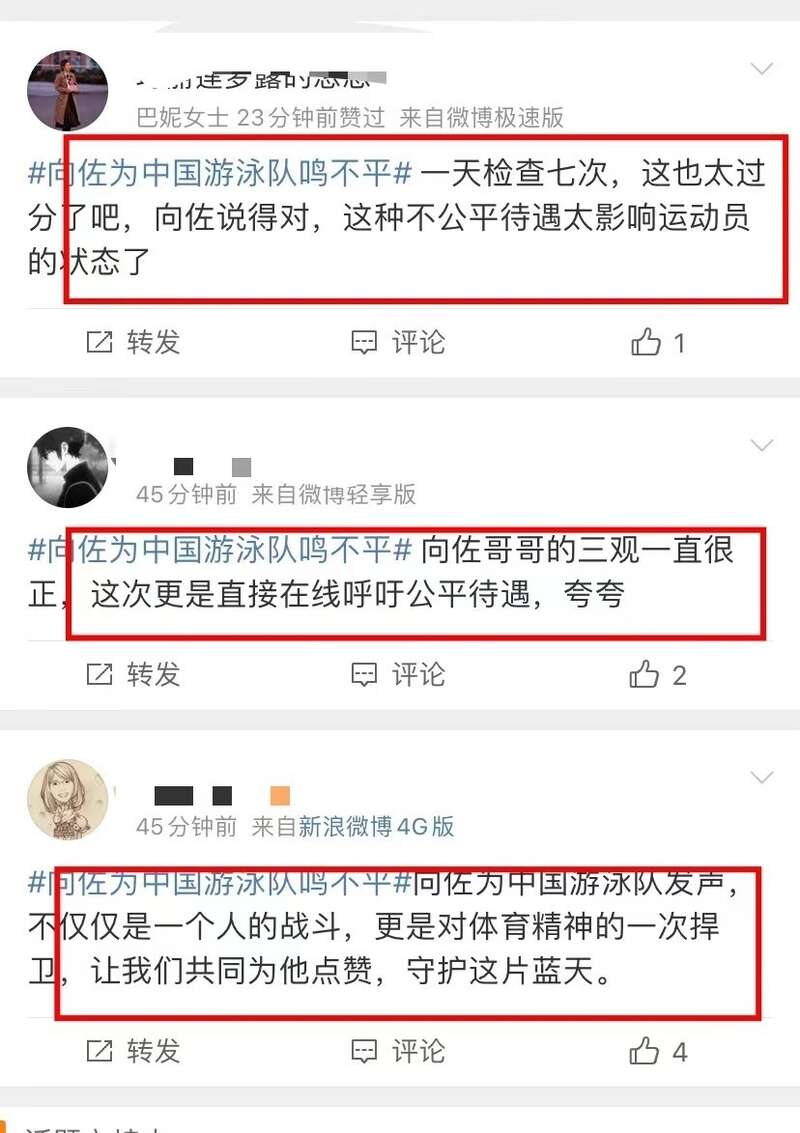Screen dimensions: 800x1133
Task: Open the comment icon on the second post
Action: click(364, 674)
